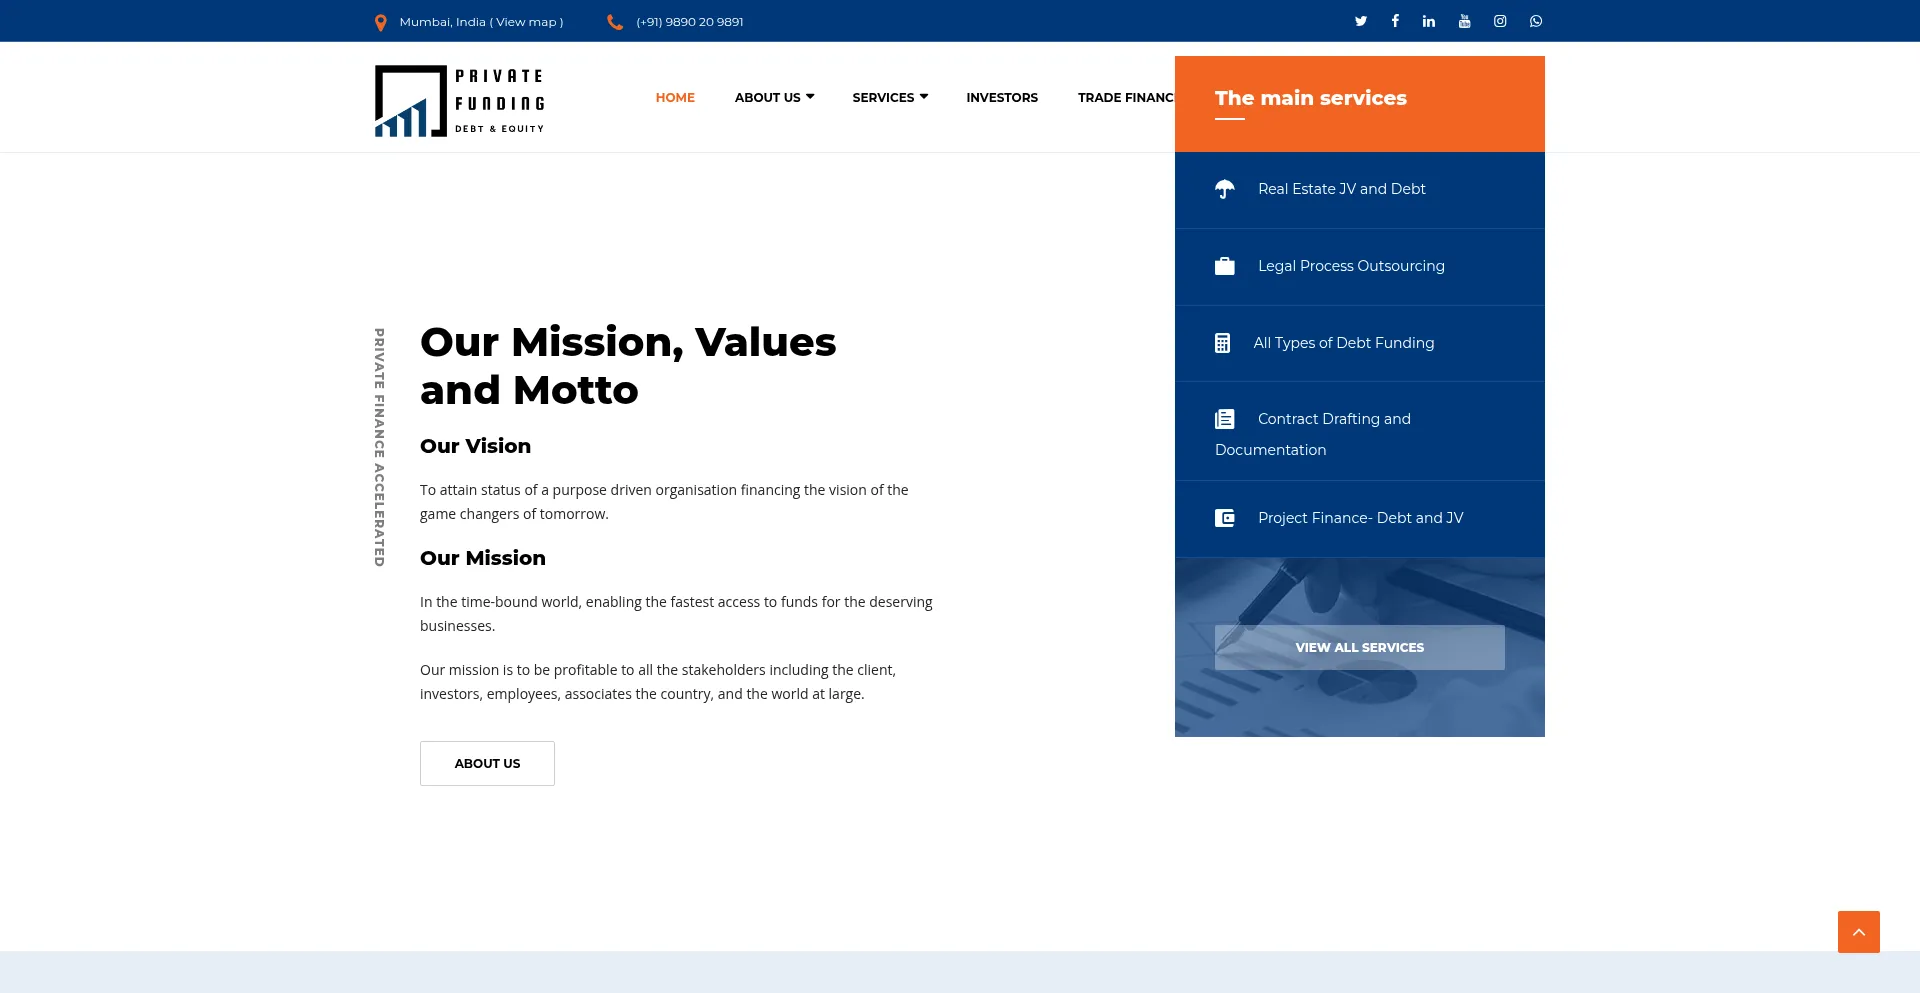Open the LinkedIn page
1920x993 pixels.
coord(1429,20)
